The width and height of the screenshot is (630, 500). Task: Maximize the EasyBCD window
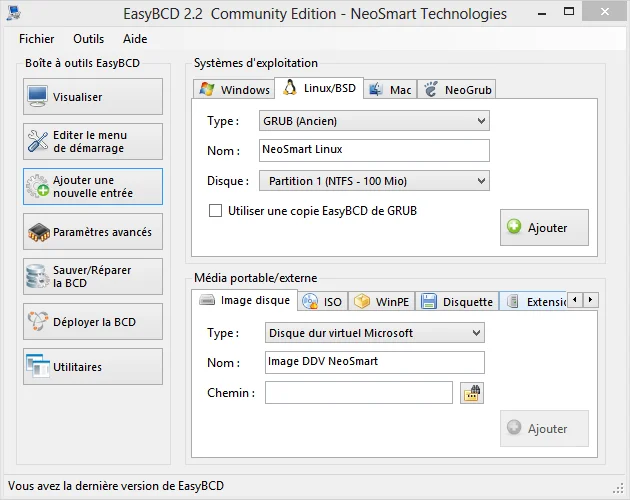[x=569, y=12]
